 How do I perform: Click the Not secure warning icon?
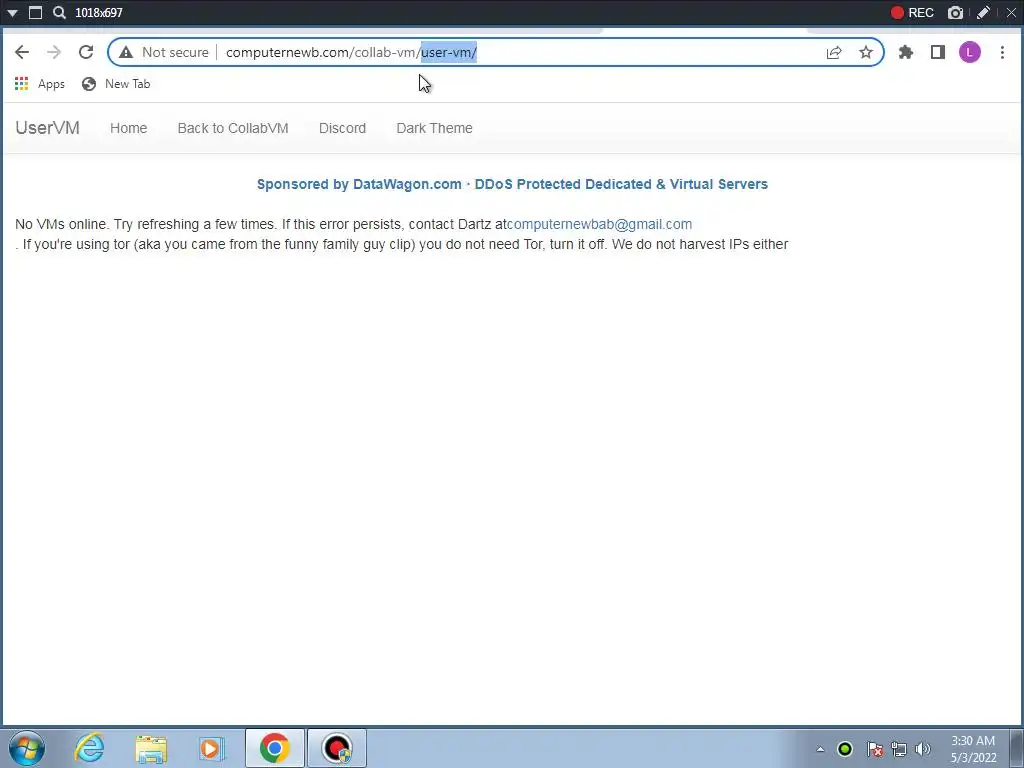click(x=126, y=52)
